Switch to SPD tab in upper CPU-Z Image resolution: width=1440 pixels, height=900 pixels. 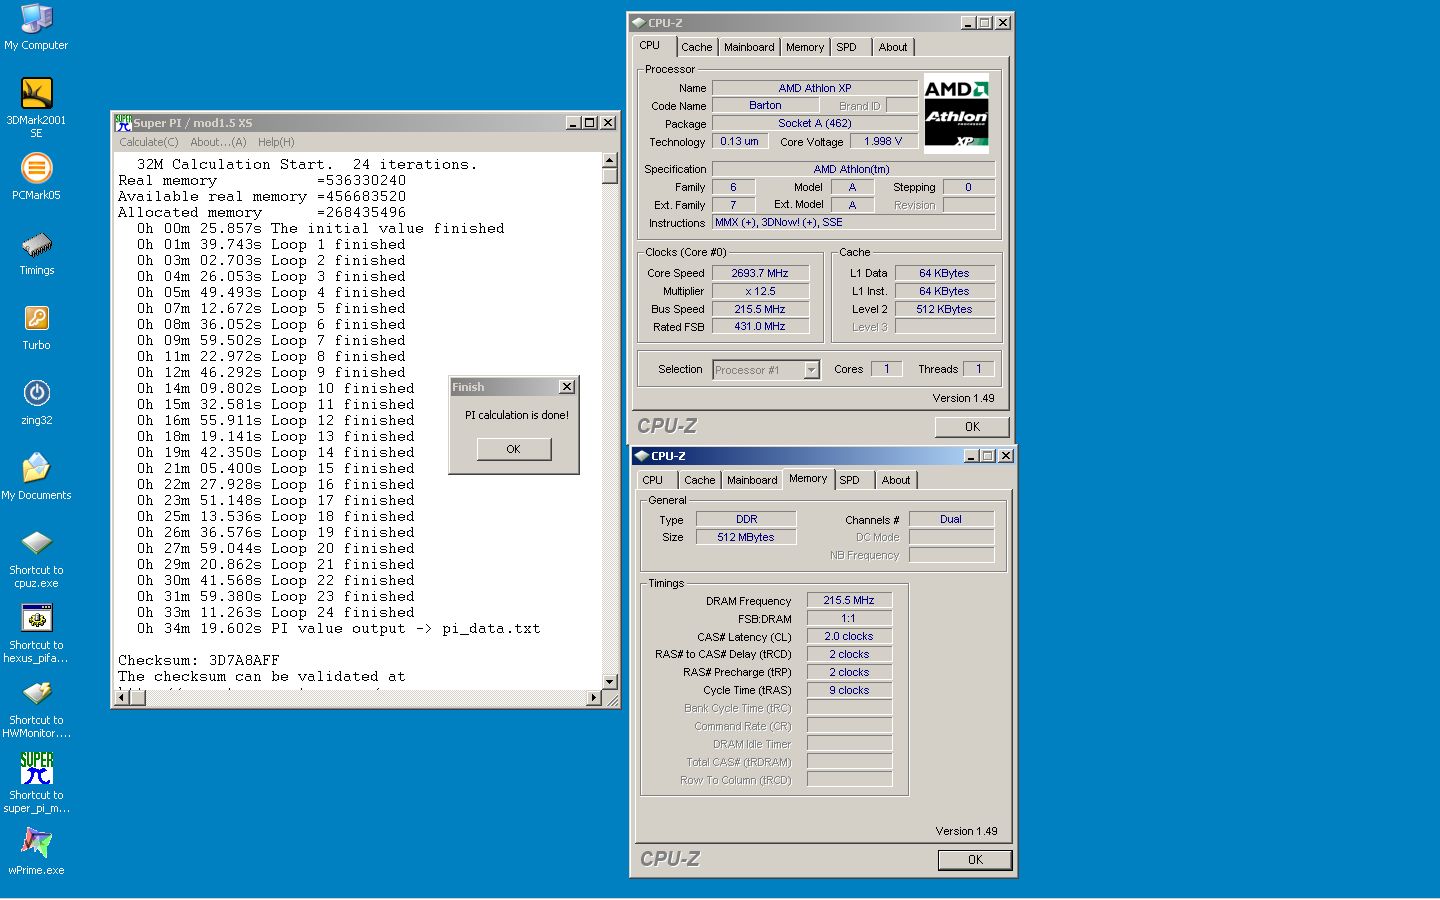pos(847,47)
